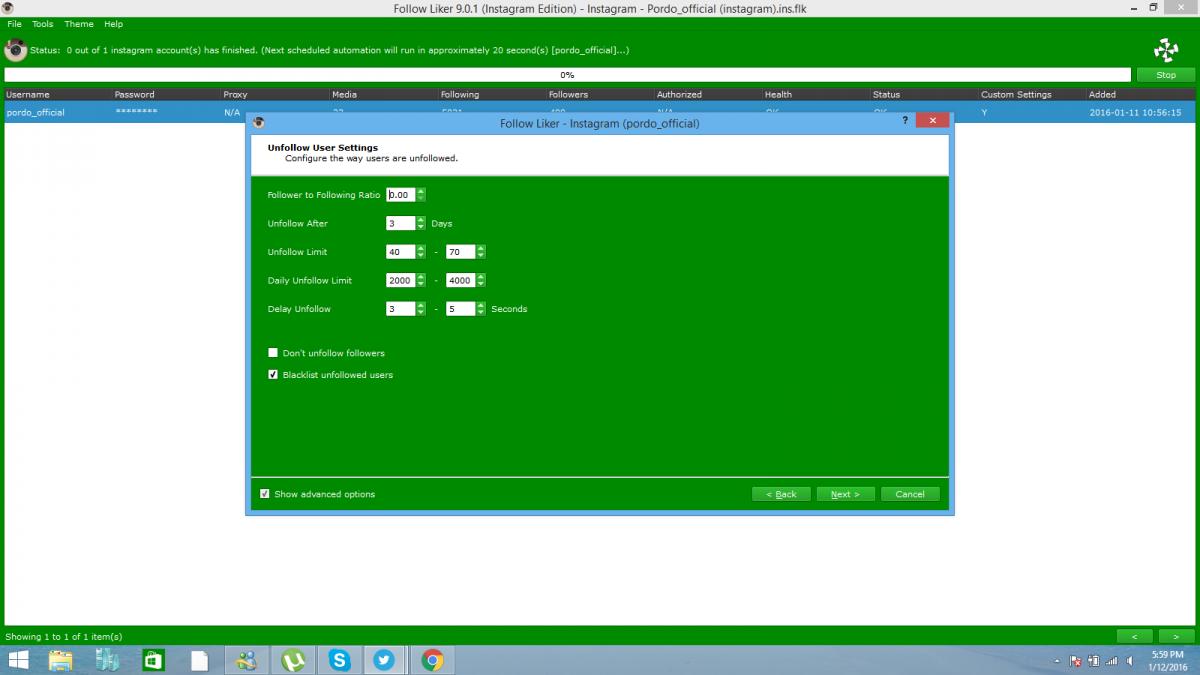Viewport: 1200px width, 675px height.
Task: Click the spinning fan activity icon
Action: point(1165,50)
